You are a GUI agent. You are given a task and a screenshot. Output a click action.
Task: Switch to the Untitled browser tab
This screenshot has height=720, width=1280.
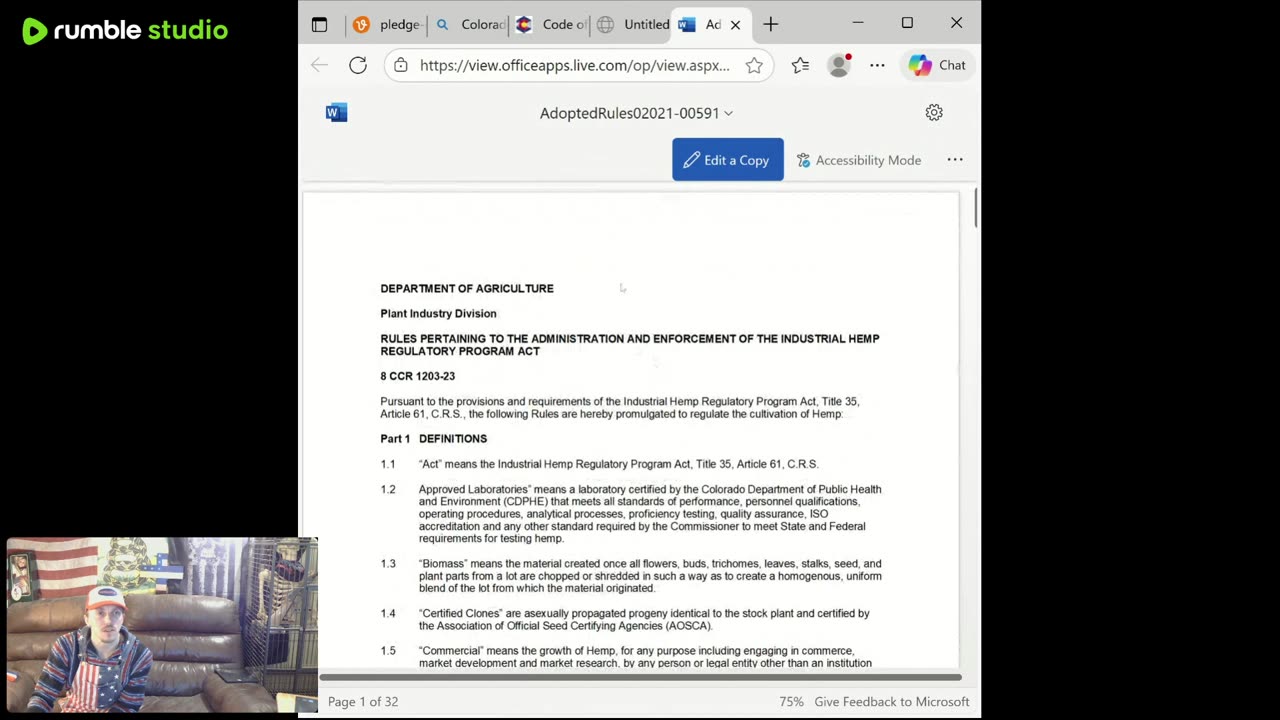click(x=632, y=24)
